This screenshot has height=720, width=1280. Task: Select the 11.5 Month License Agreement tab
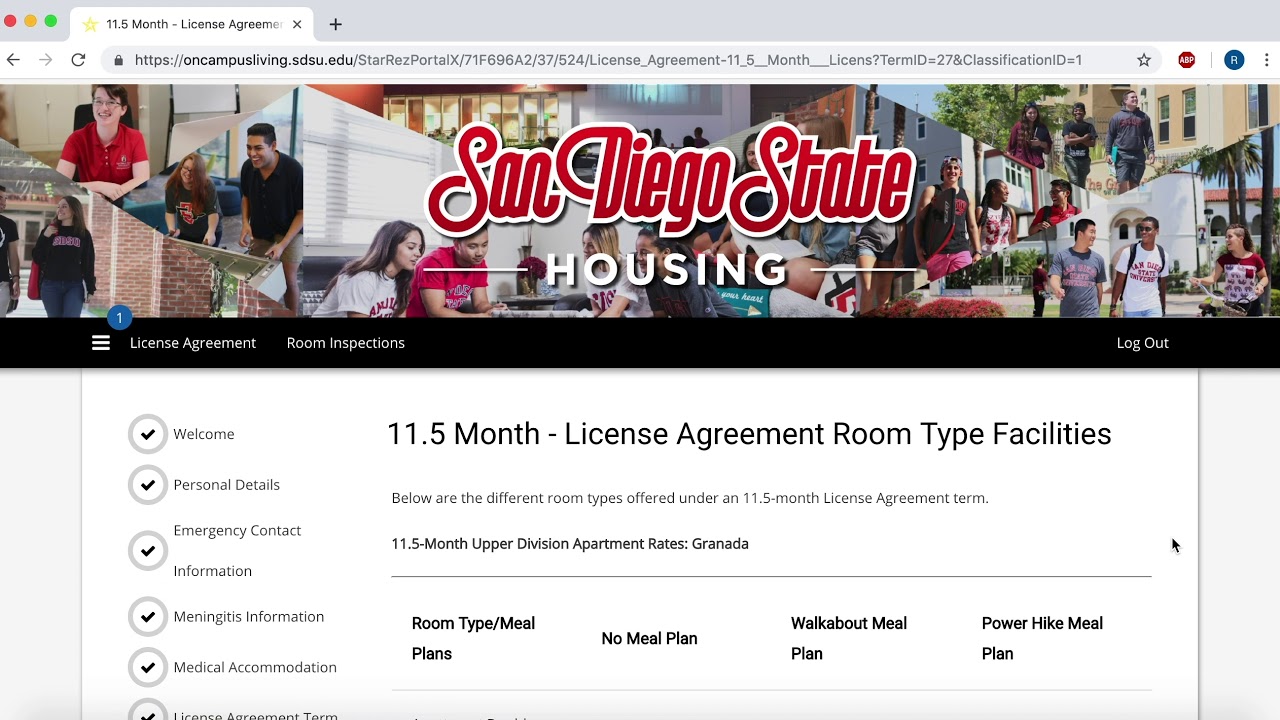[x=192, y=24]
